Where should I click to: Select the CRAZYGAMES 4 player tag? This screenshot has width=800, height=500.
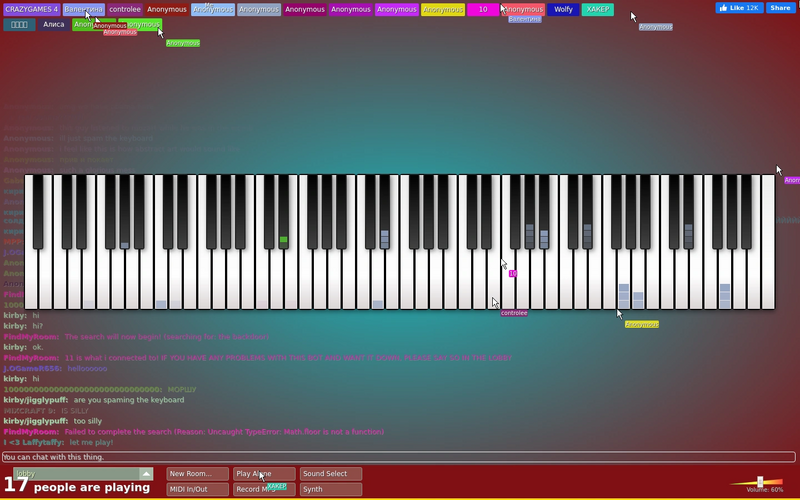pos(32,10)
